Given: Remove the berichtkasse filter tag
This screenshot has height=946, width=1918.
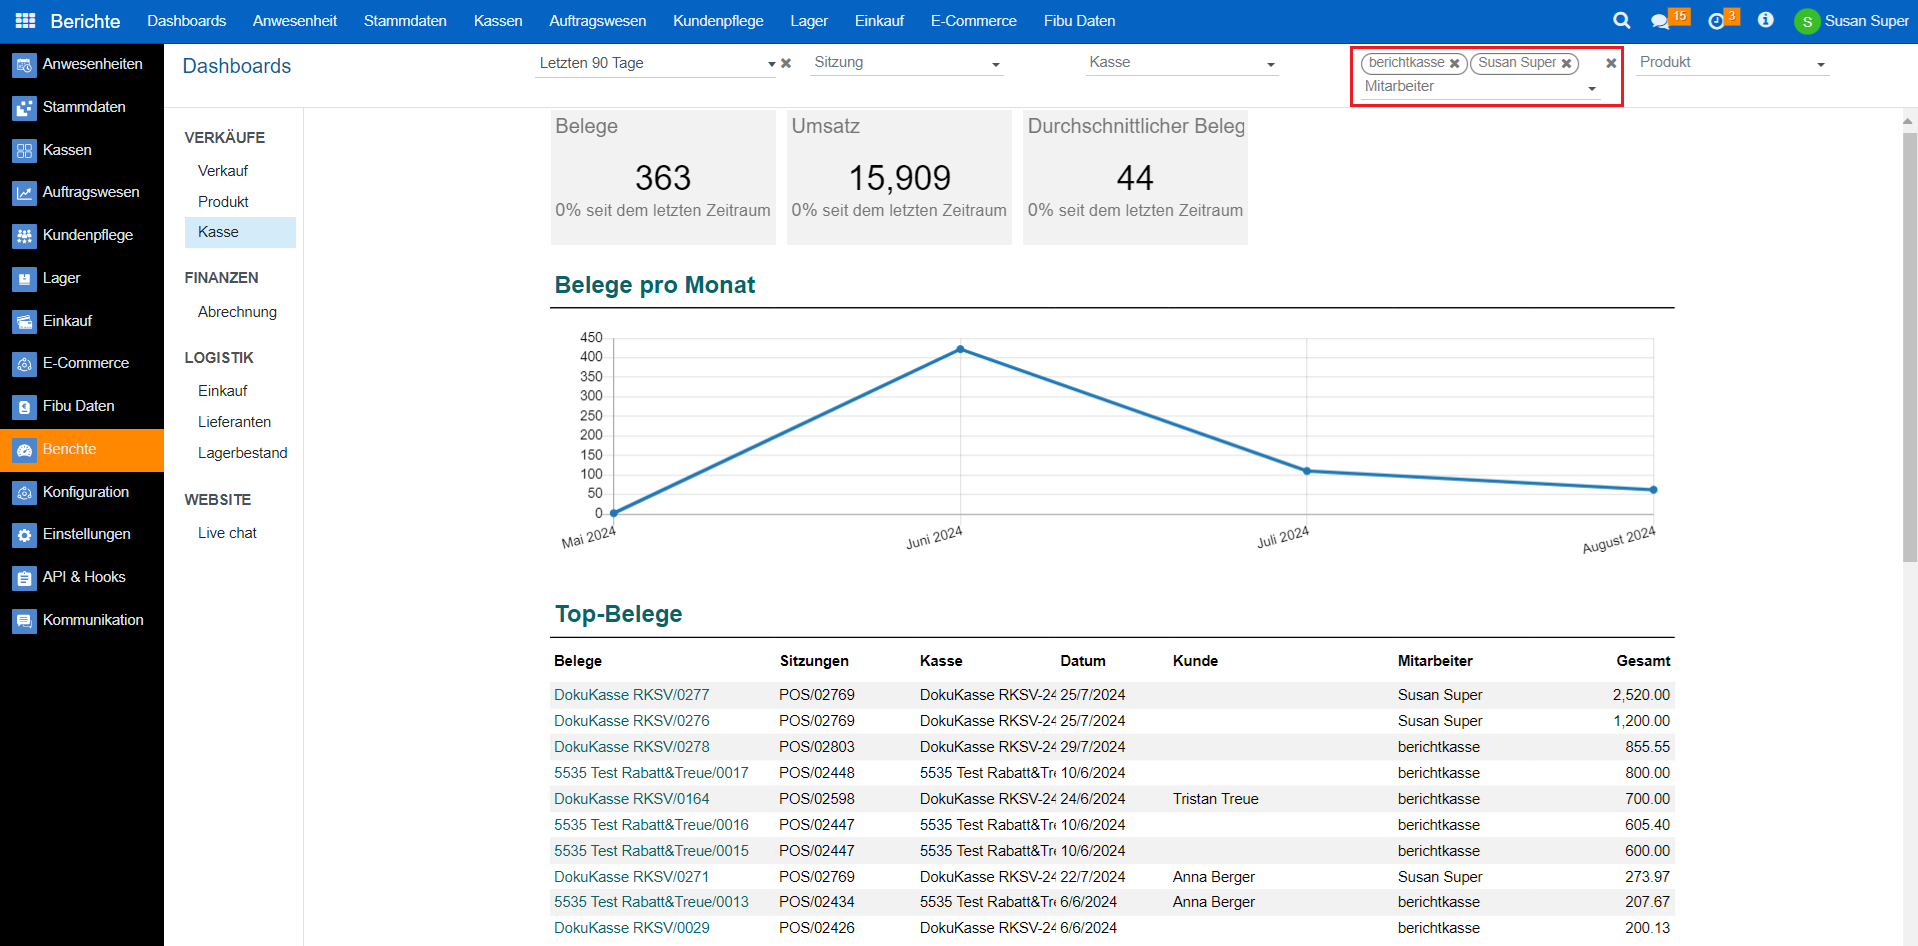Looking at the screenshot, I should 1455,63.
